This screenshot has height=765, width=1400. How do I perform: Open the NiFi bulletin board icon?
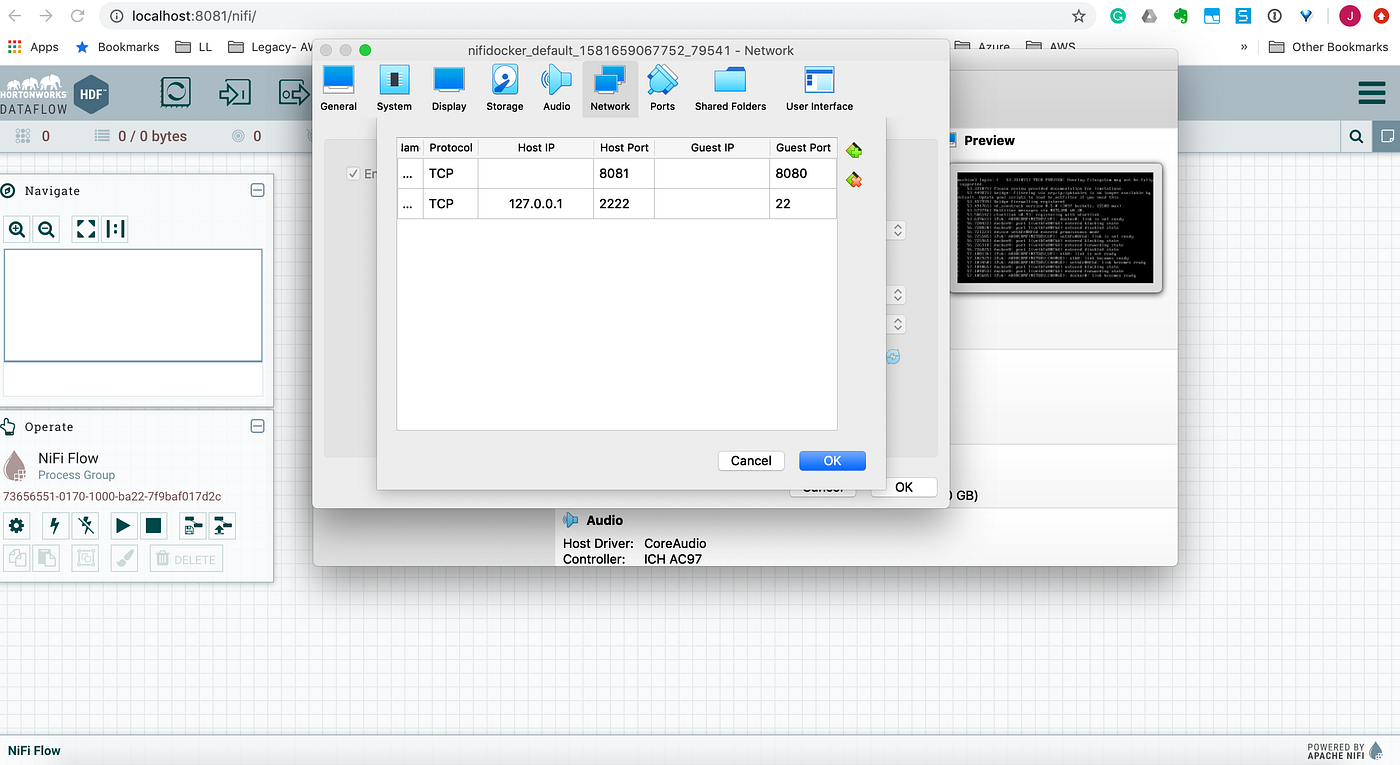[x=1387, y=136]
